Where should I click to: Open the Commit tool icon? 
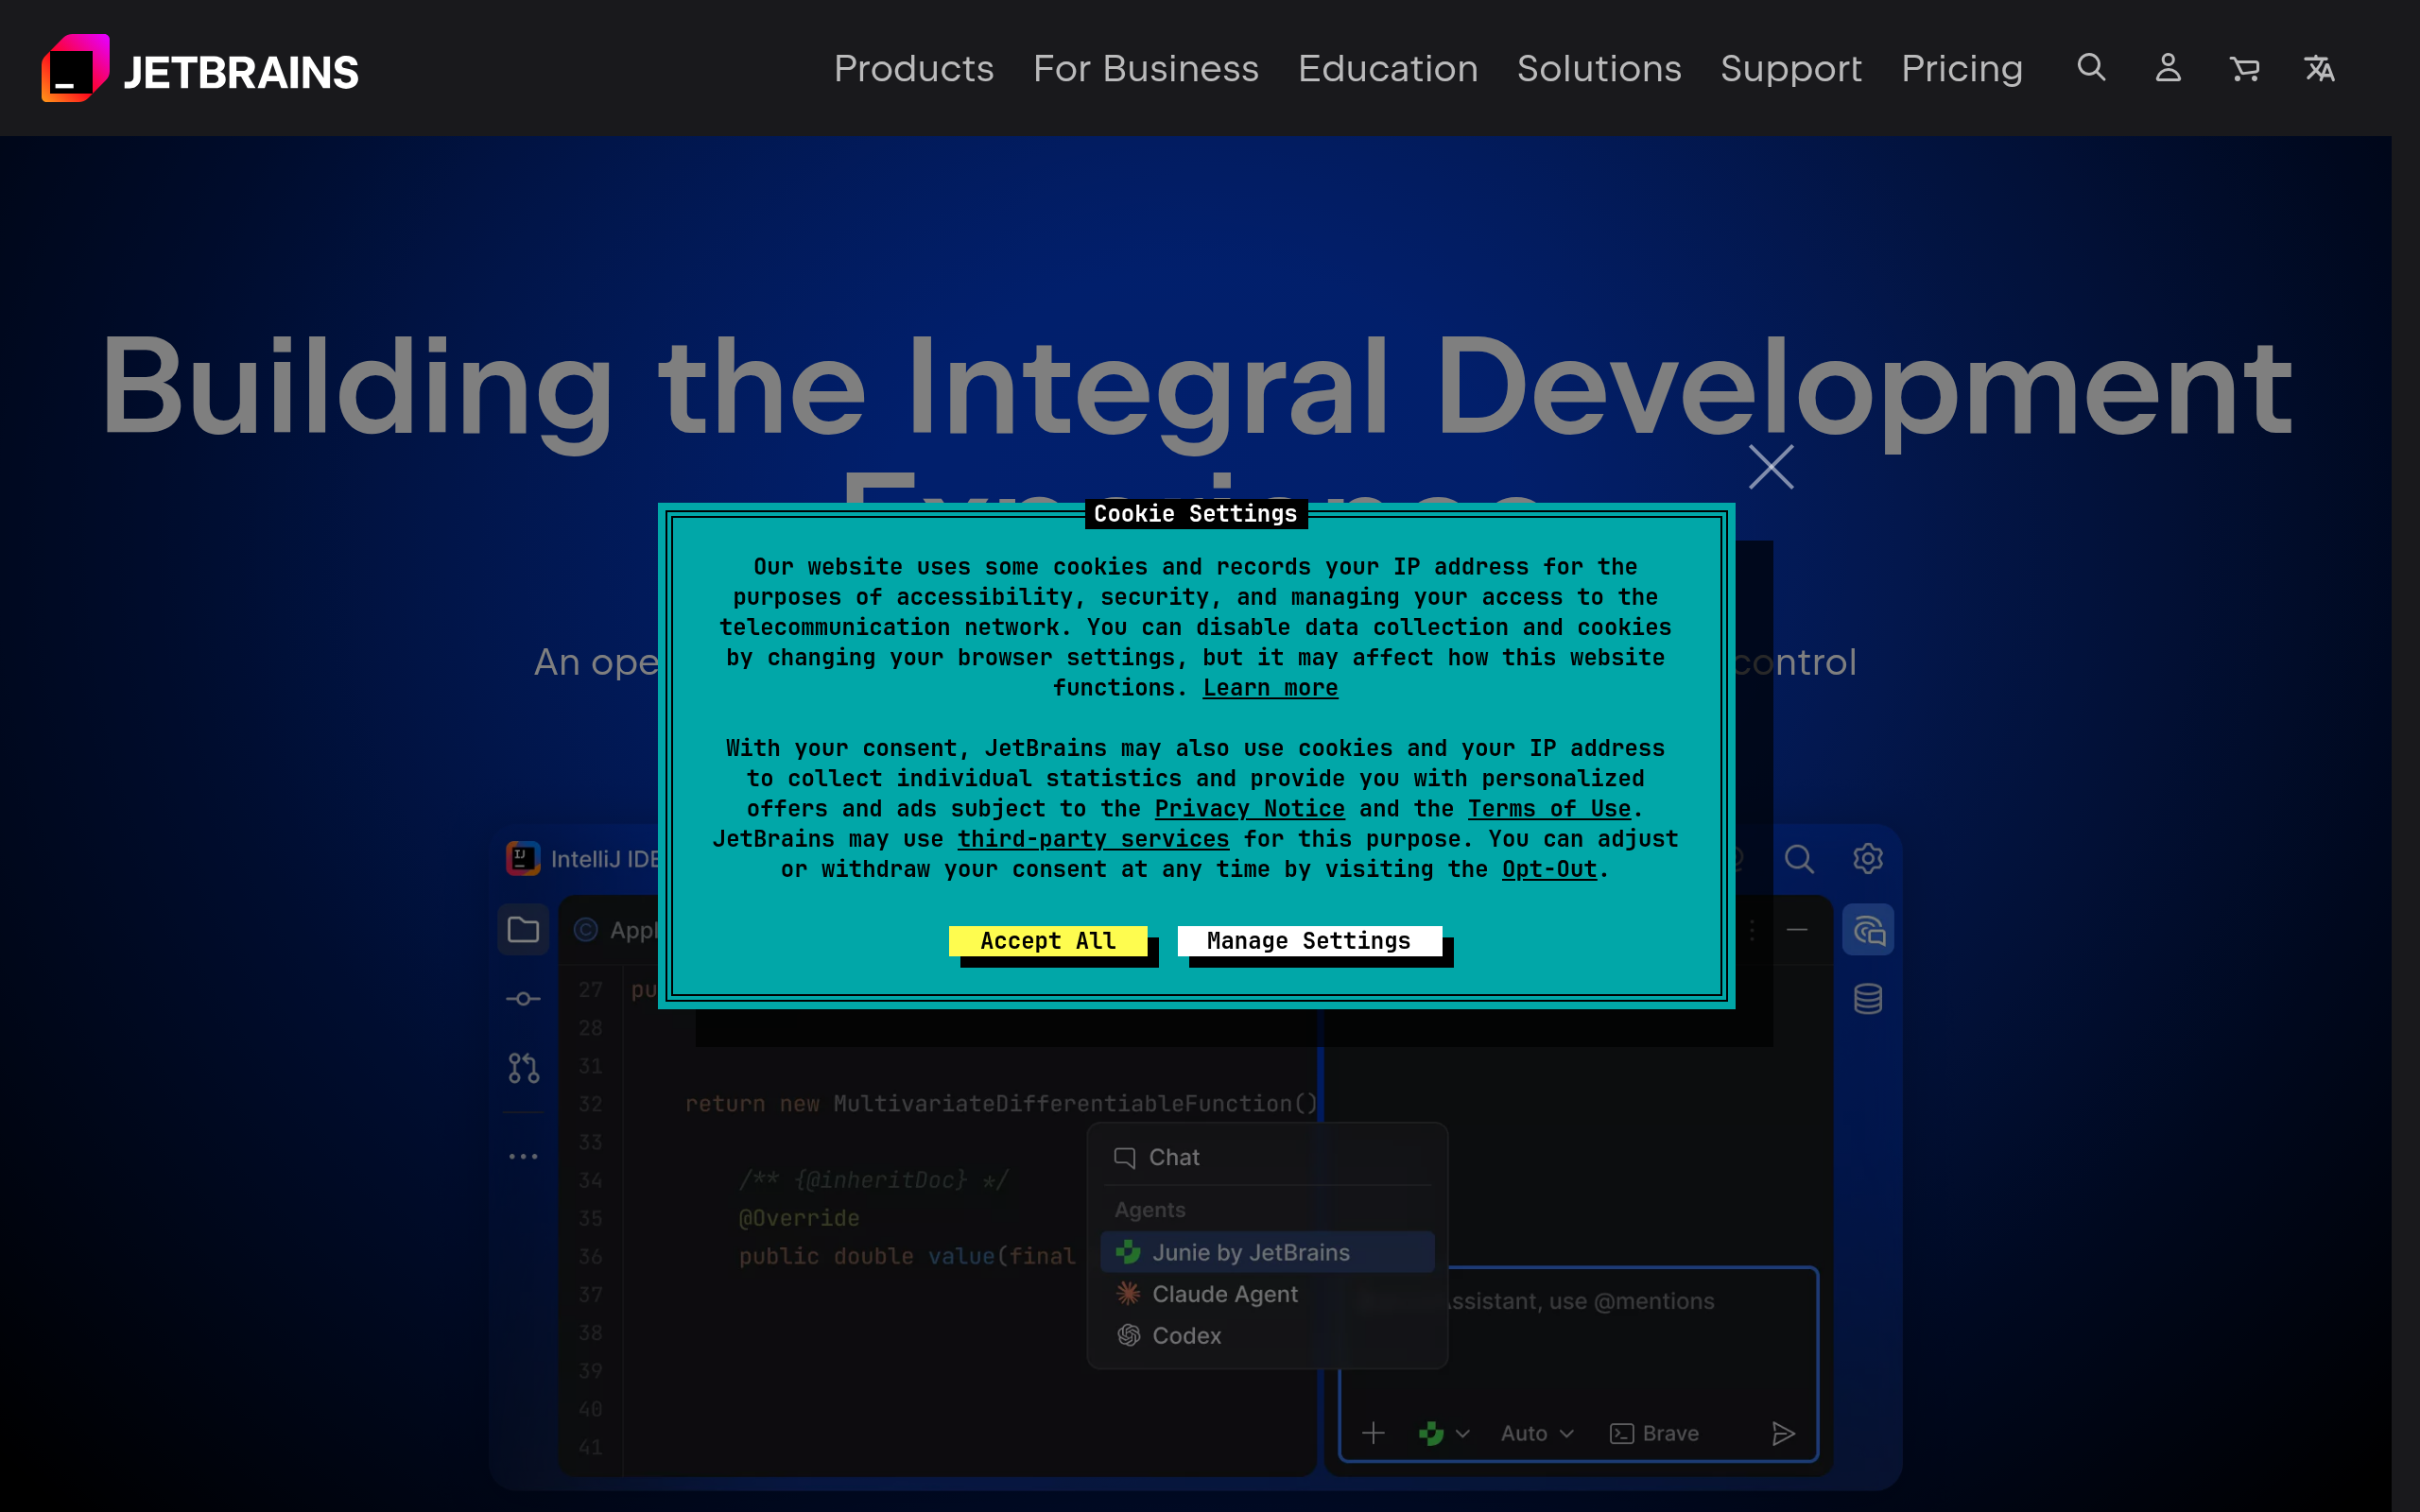coord(523,999)
